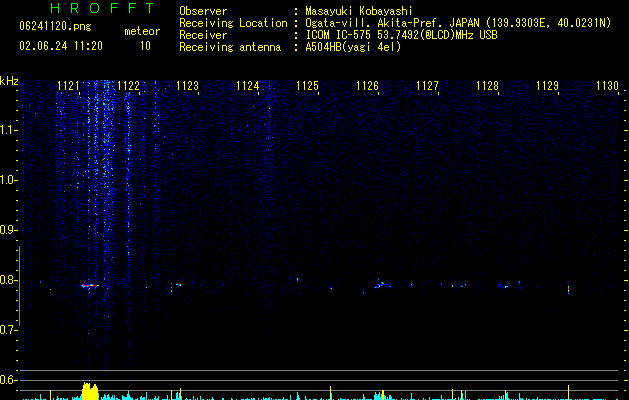Click the 1129 time axis label
629x400 pixels.
pos(547,86)
